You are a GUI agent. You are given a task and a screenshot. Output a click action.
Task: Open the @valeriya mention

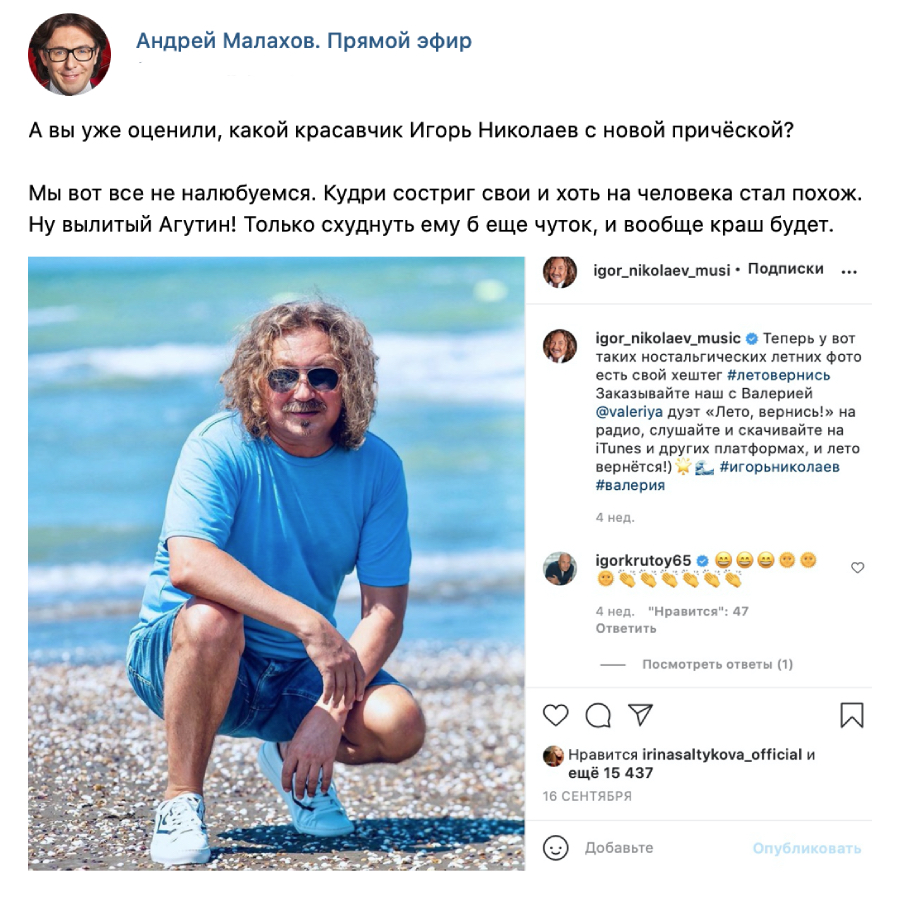coord(629,412)
